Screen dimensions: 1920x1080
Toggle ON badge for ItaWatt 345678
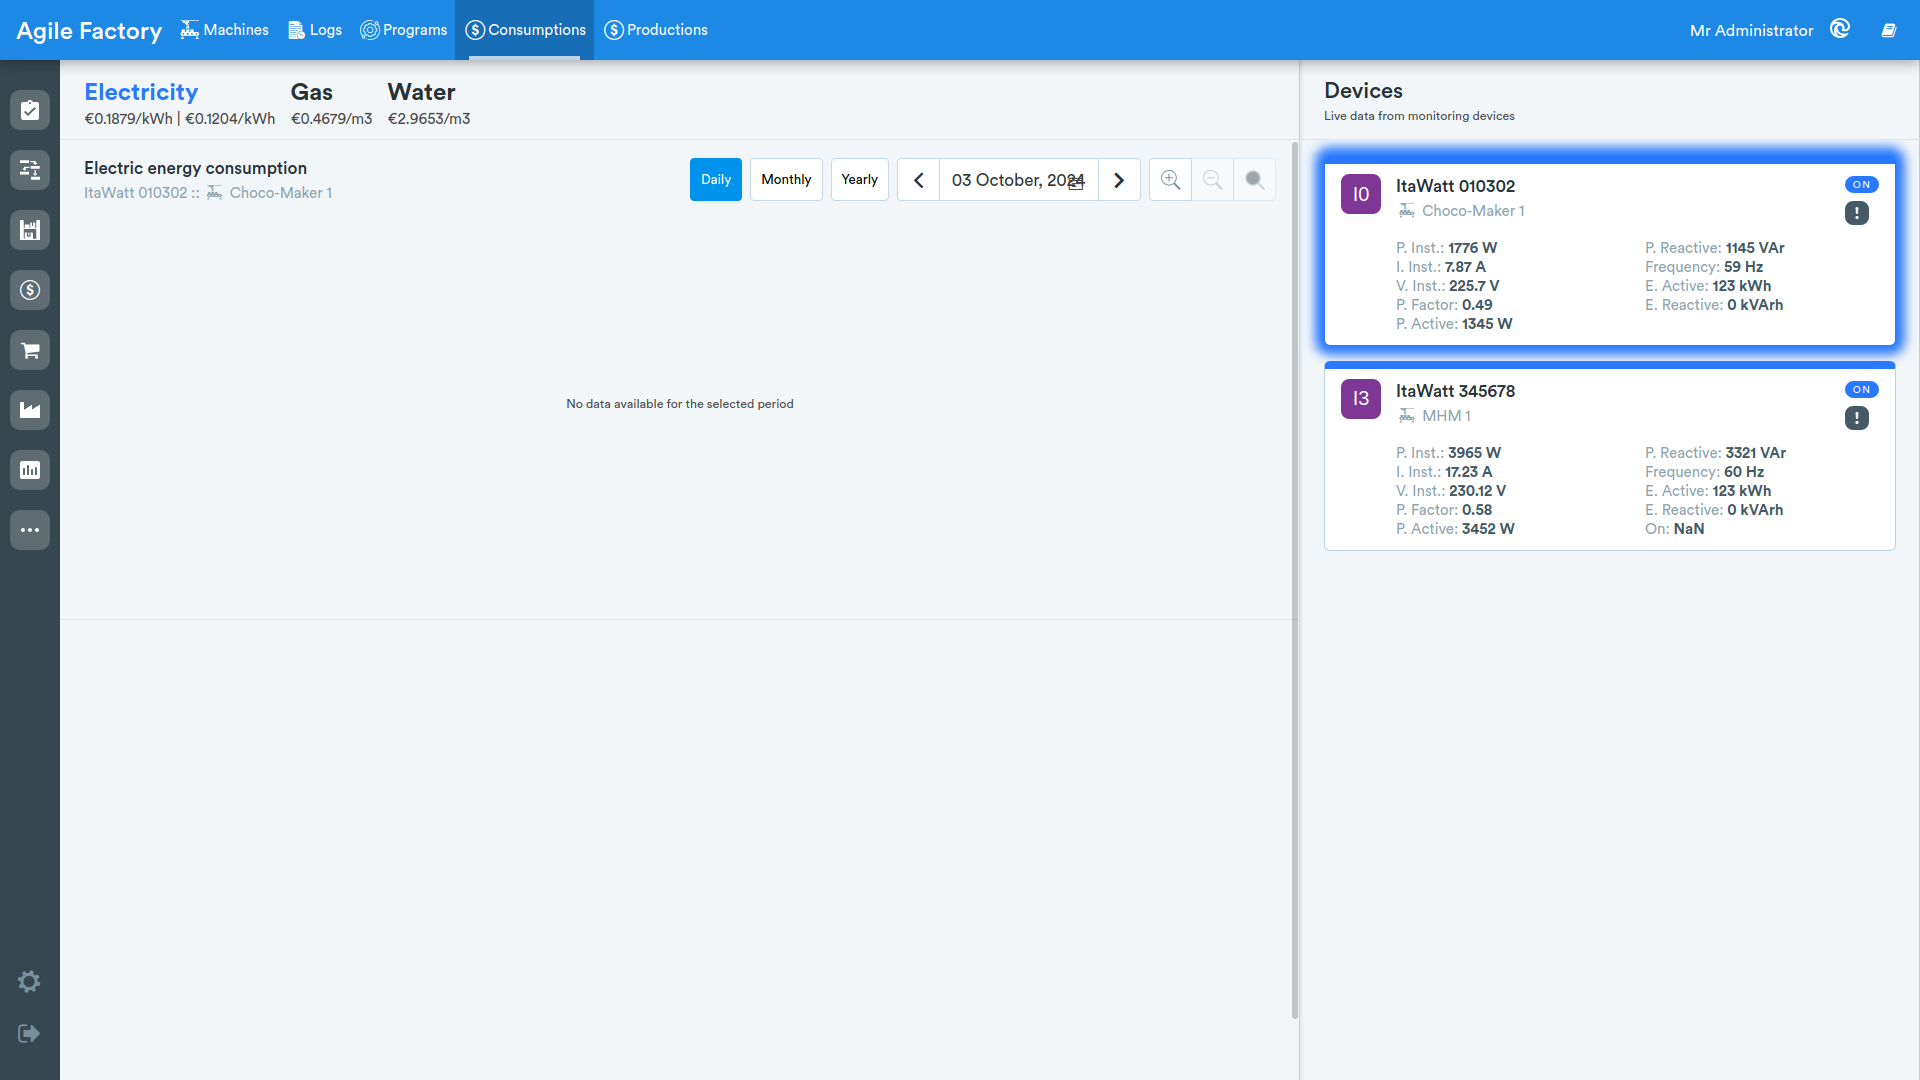[1861, 390]
